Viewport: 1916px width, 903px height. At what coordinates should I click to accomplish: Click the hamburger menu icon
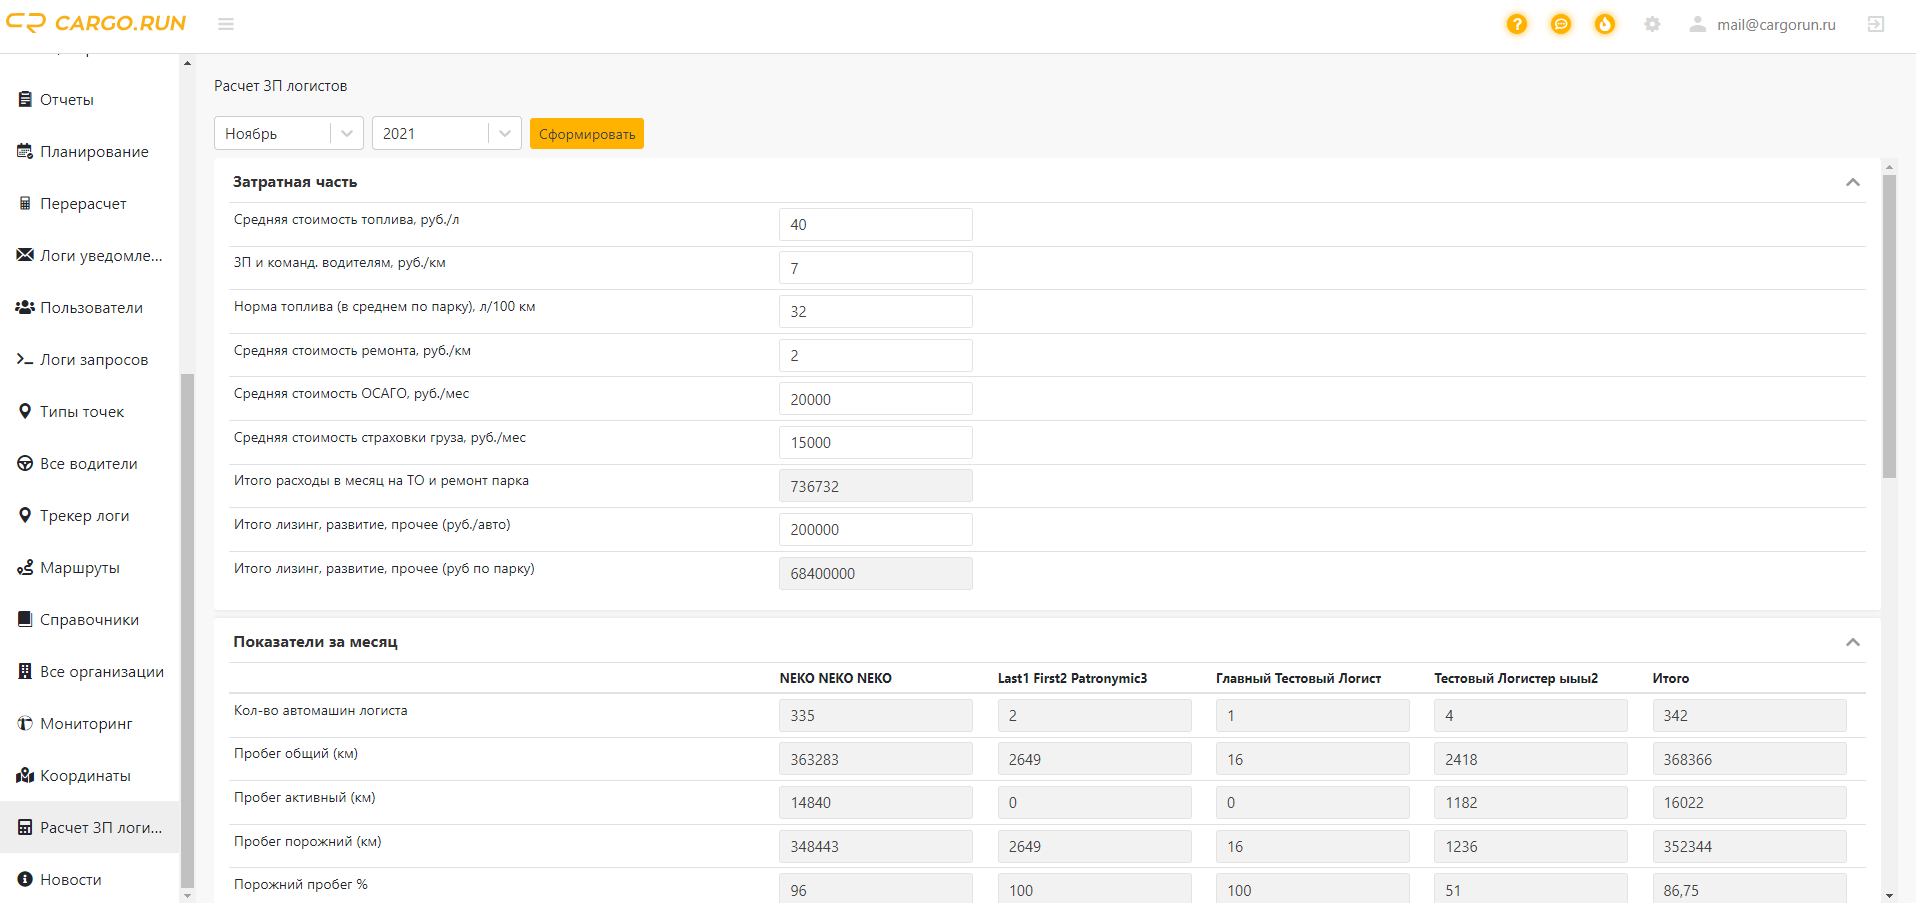[x=226, y=24]
